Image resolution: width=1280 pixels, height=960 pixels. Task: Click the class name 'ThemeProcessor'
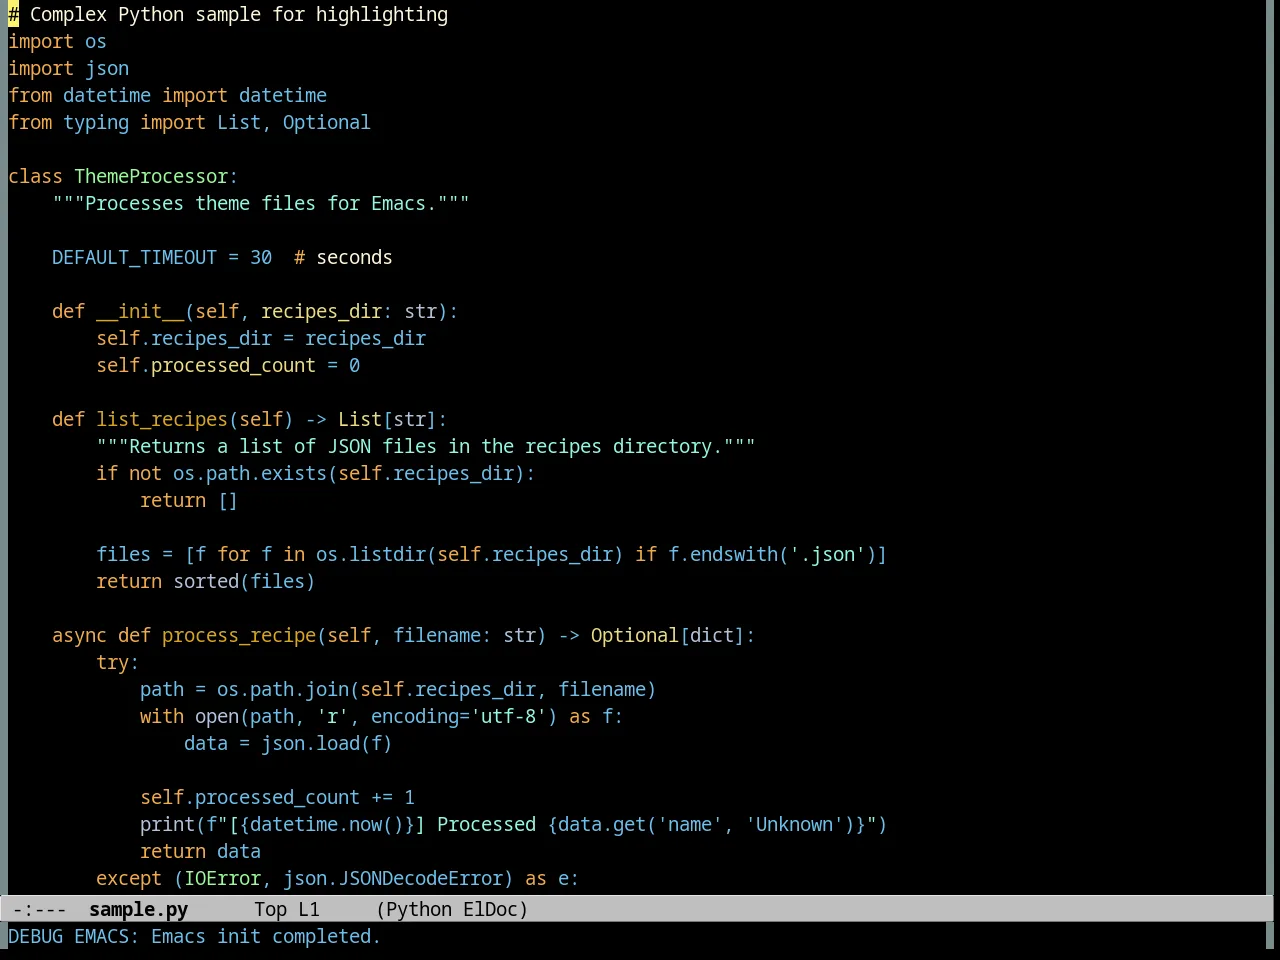[x=151, y=176]
